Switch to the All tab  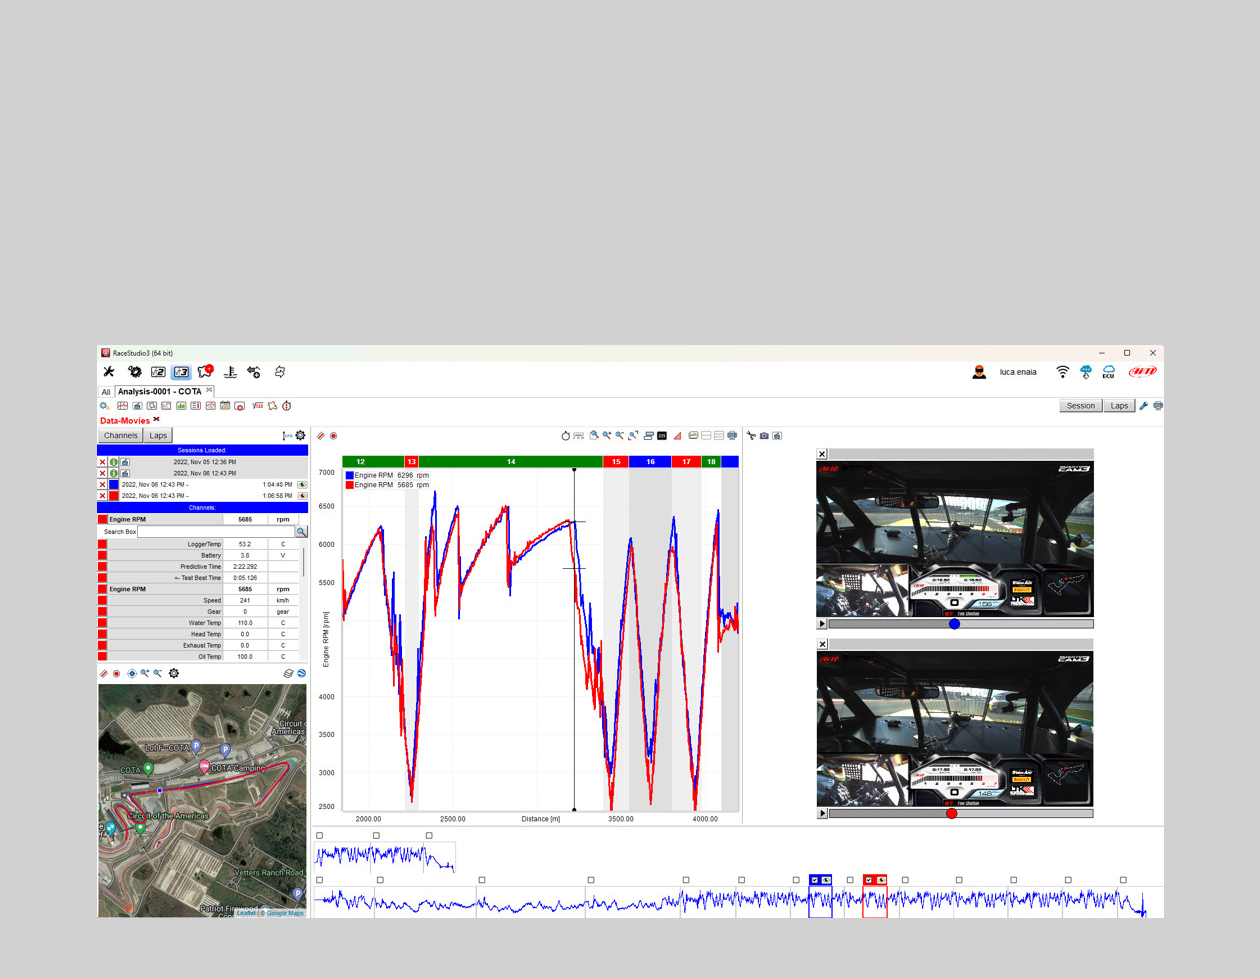106,392
